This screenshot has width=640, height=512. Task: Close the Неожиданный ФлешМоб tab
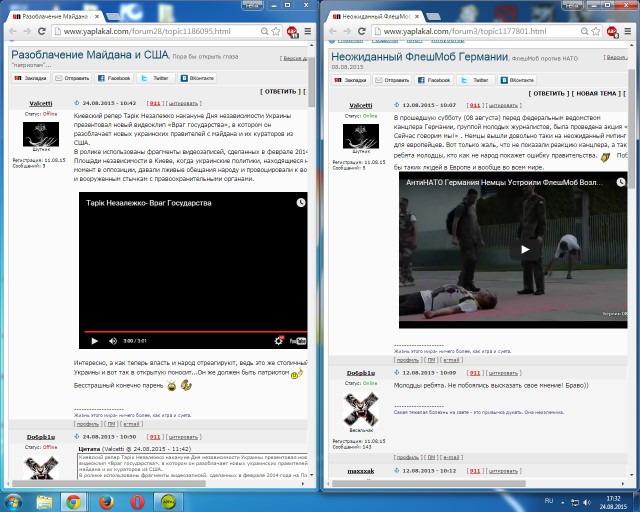pos(417,16)
